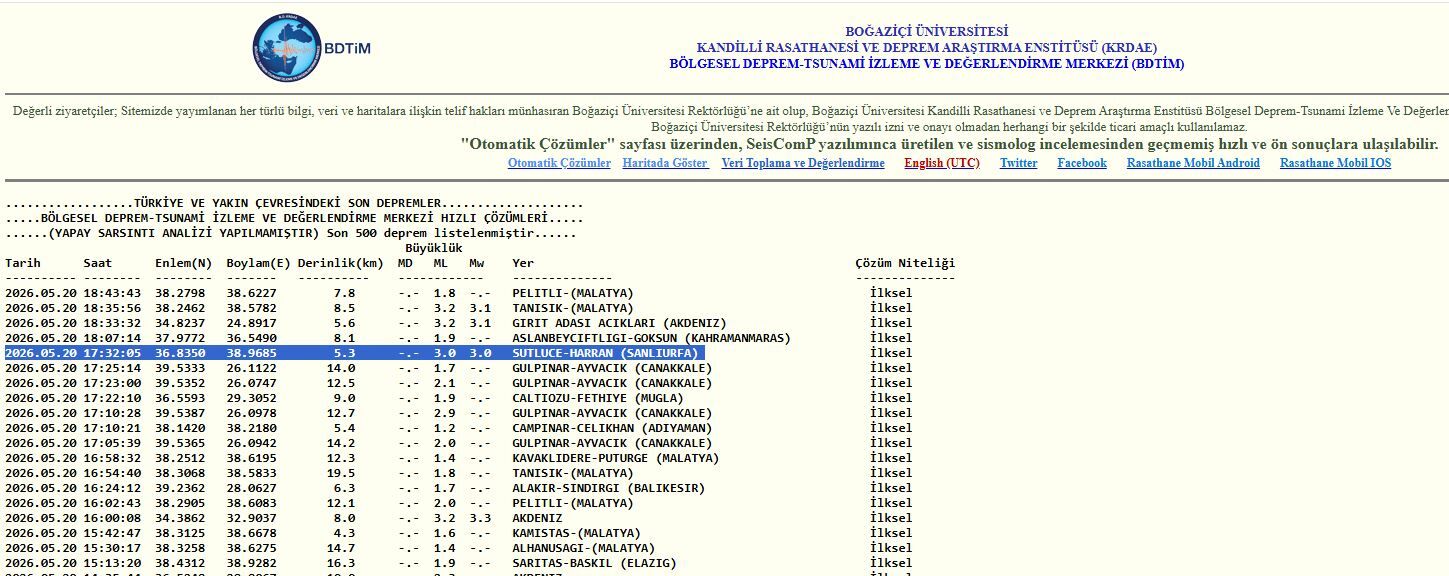Select the highlighted SUTLUCE-HARRAN (SANLIURFA) row
Image resolution: width=1449 pixels, height=576 pixels.
353,353
